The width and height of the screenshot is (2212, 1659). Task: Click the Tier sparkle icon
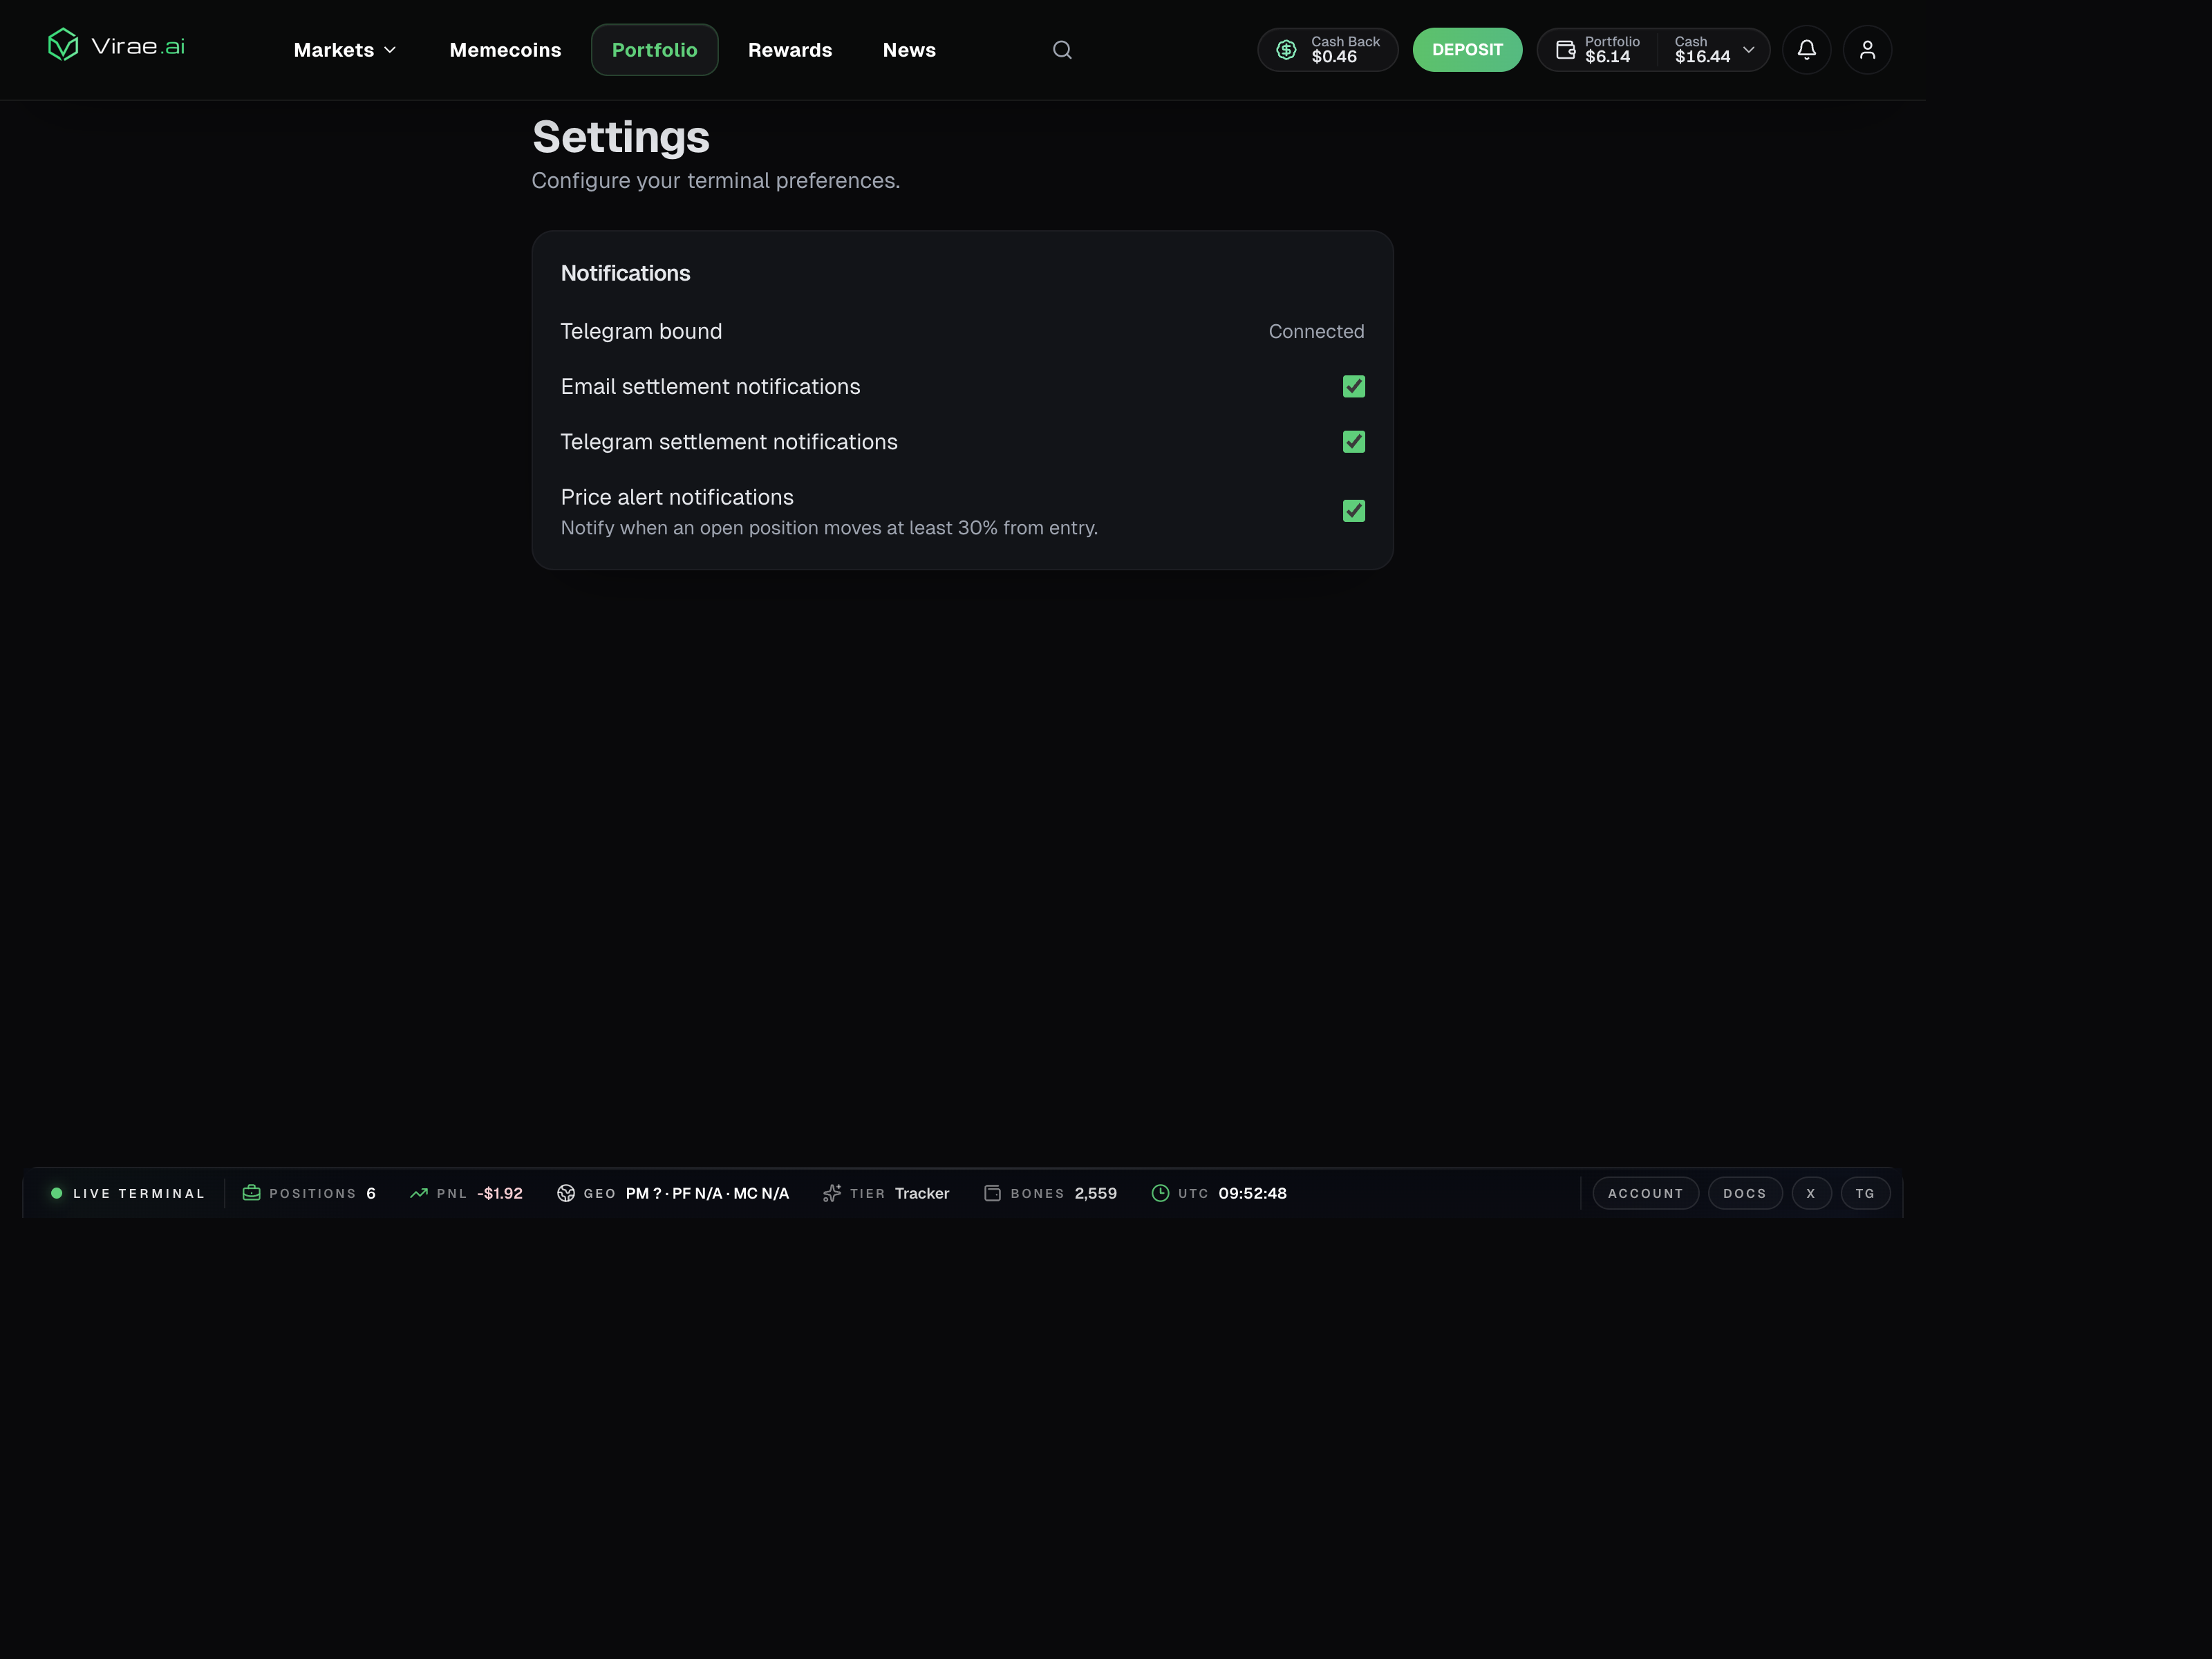coord(832,1193)
